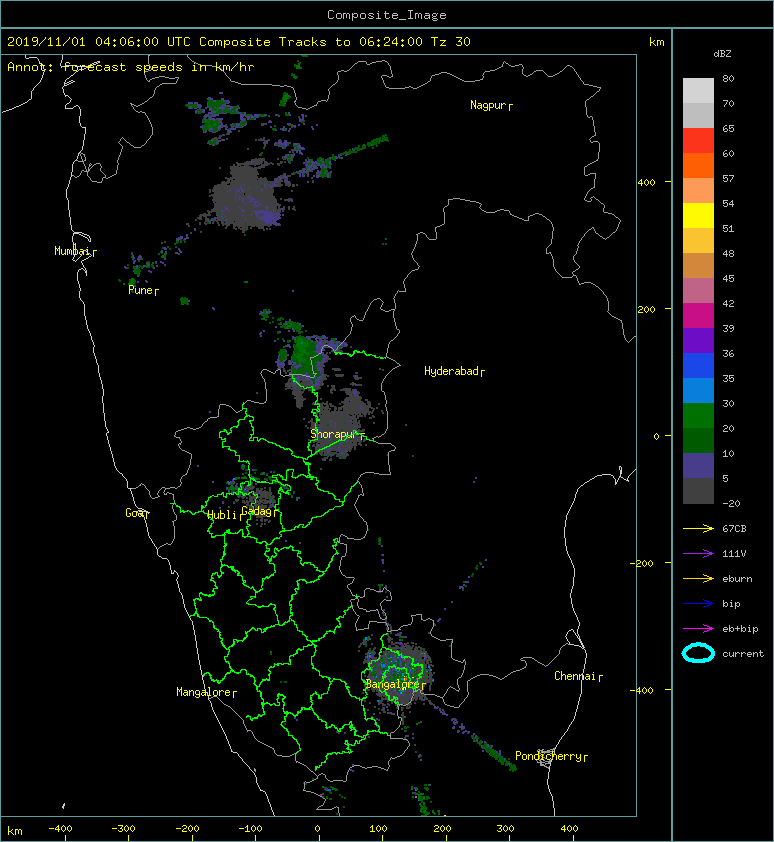Click the timestamp 2019/11/01 04:06:00 UTC header
The height and width of the screenshot is (842, 774).
click(x=99, y=42)
